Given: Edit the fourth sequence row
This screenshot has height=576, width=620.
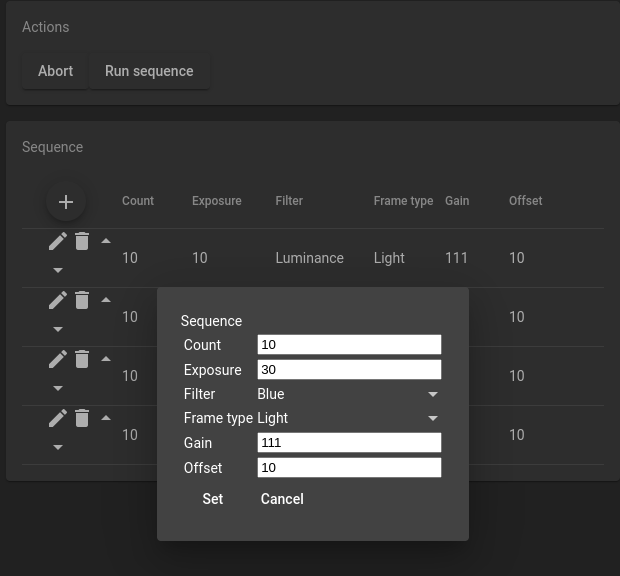Looking at the screenshot, I should pyautogui.click(x=58, y=418).
